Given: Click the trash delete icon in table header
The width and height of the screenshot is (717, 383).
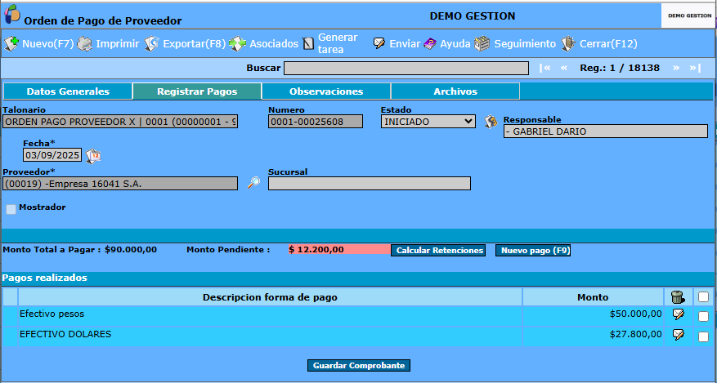Looking at the screenshot, I should pyautogui.click(x=678, y=297).
